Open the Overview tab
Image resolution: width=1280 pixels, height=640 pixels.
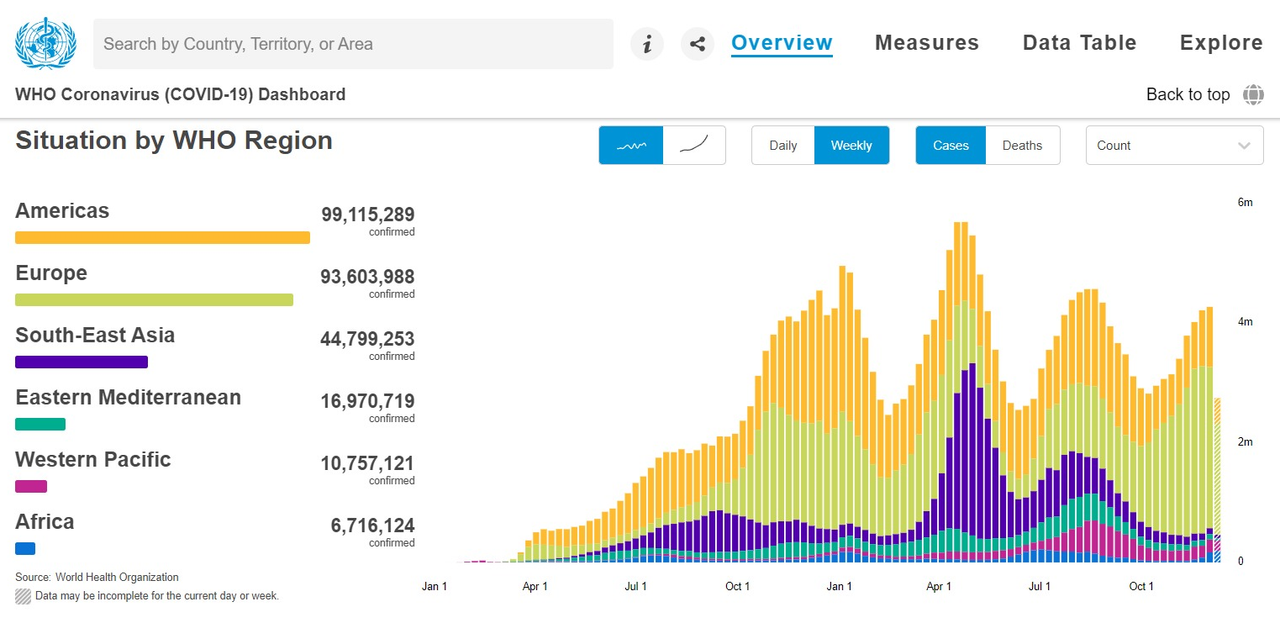782,43
